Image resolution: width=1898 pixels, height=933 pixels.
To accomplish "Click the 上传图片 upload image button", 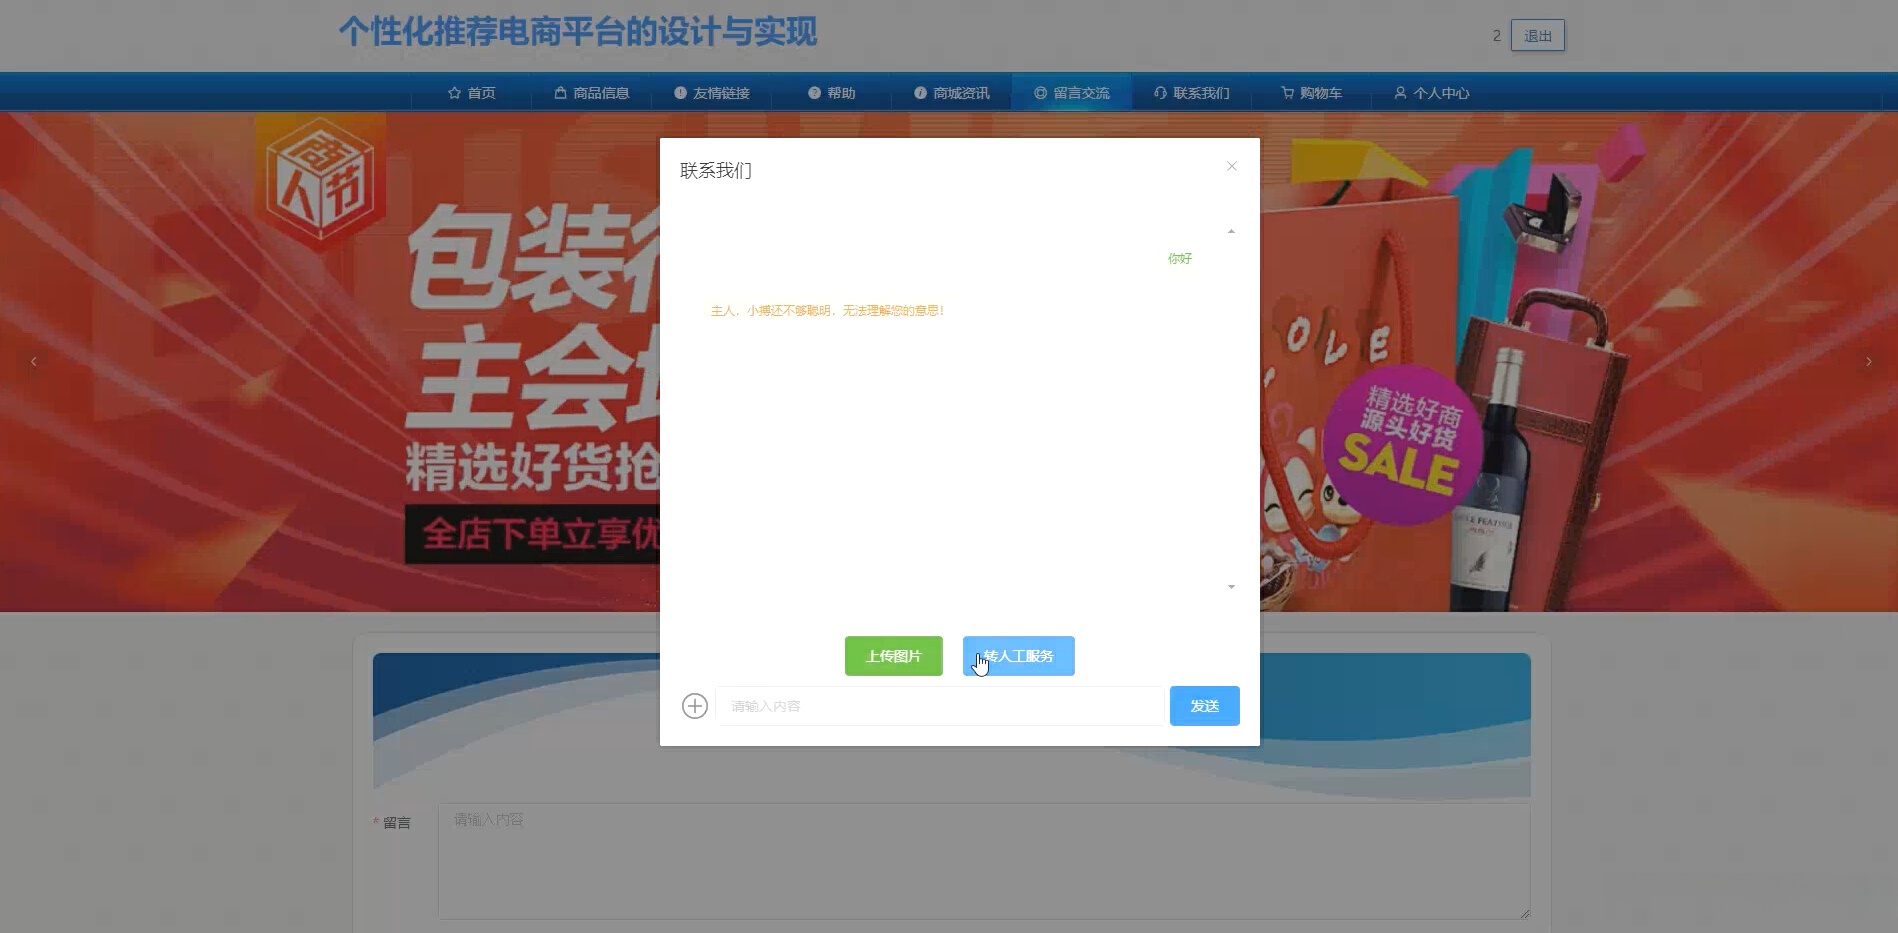I will click(x=893, y=656).
